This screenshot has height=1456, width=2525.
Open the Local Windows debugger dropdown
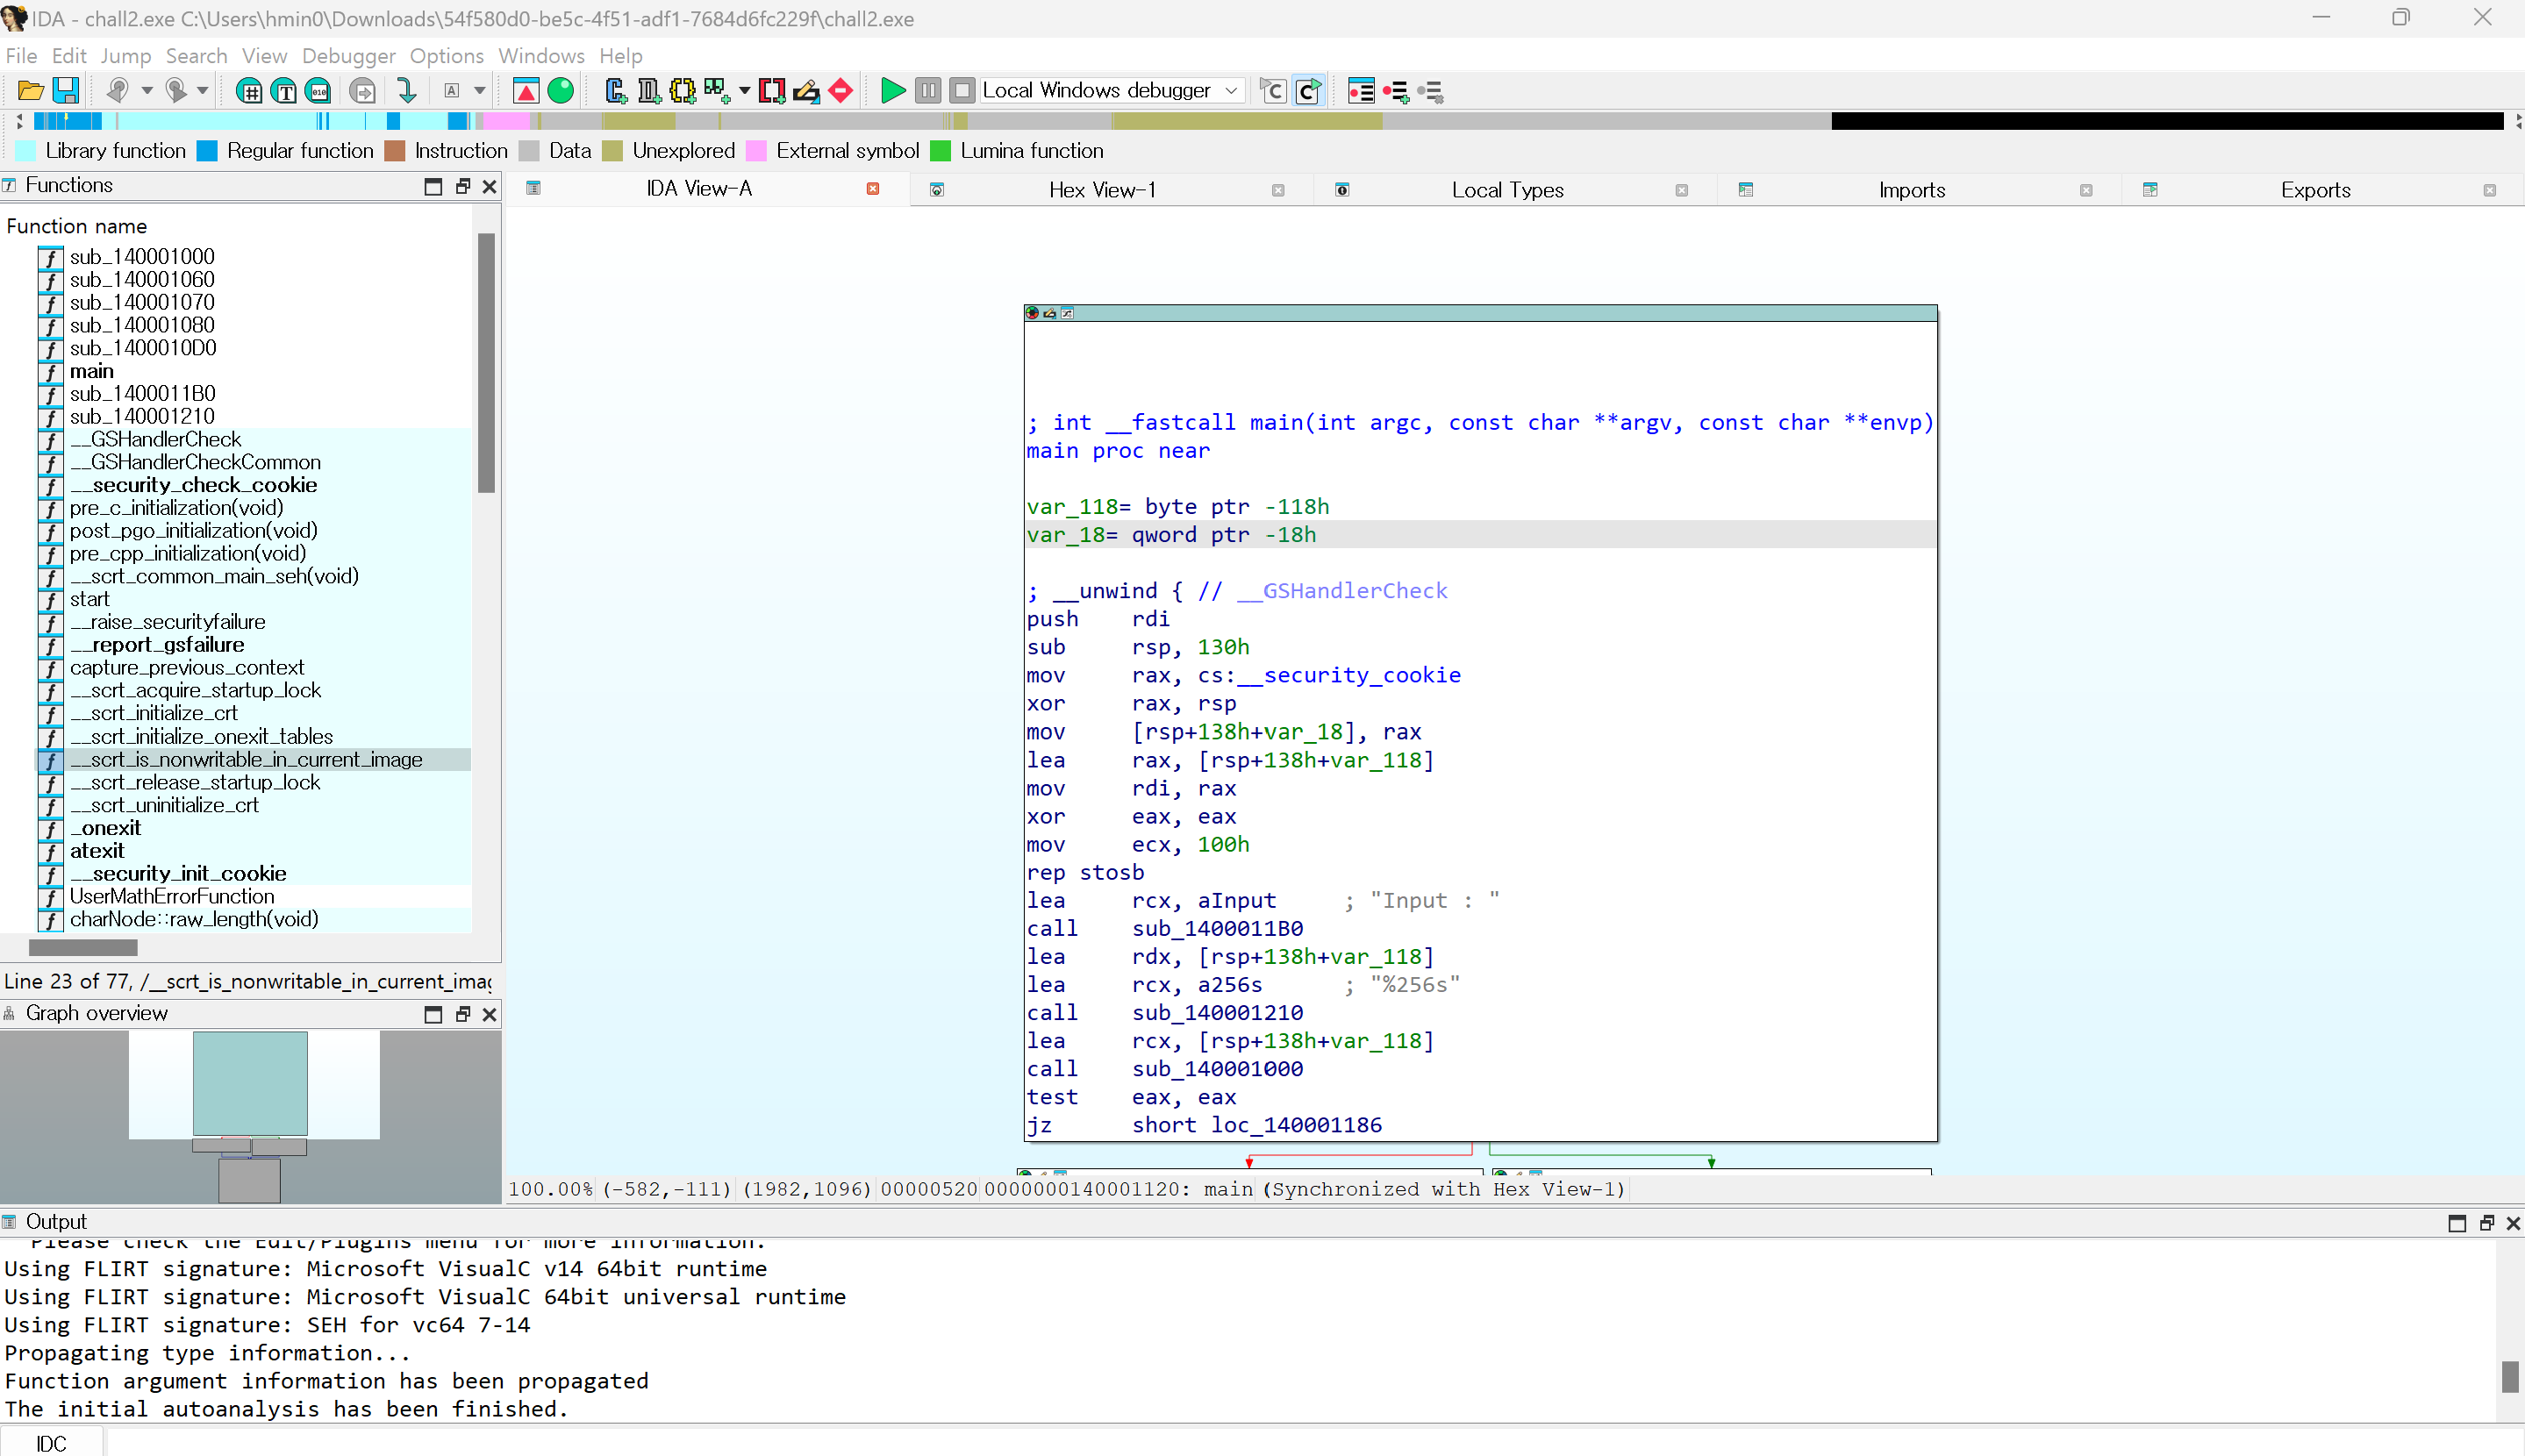tap(1230, 90)
